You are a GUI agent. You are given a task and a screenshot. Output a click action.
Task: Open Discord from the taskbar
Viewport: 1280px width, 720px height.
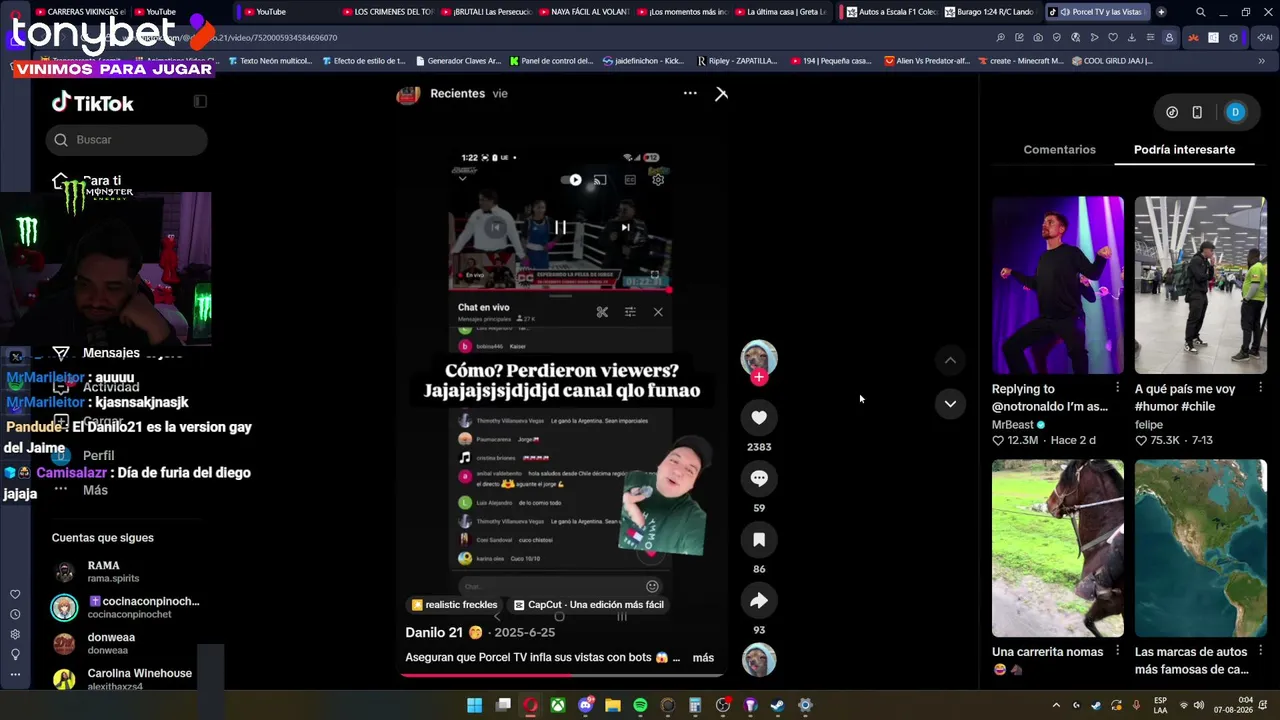(x=585, y=705)
